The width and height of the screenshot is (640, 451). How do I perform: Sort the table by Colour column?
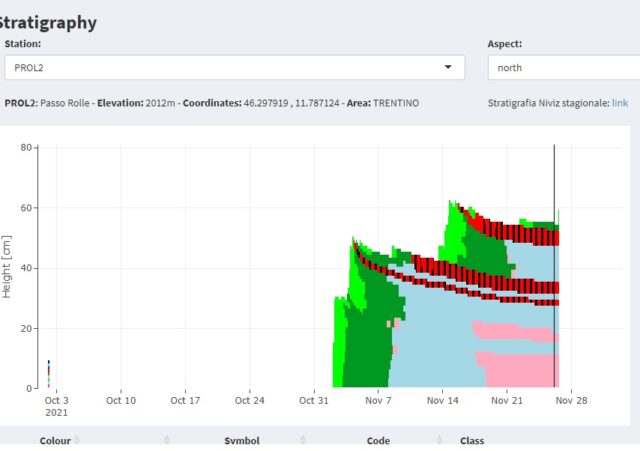coord(55,441)
